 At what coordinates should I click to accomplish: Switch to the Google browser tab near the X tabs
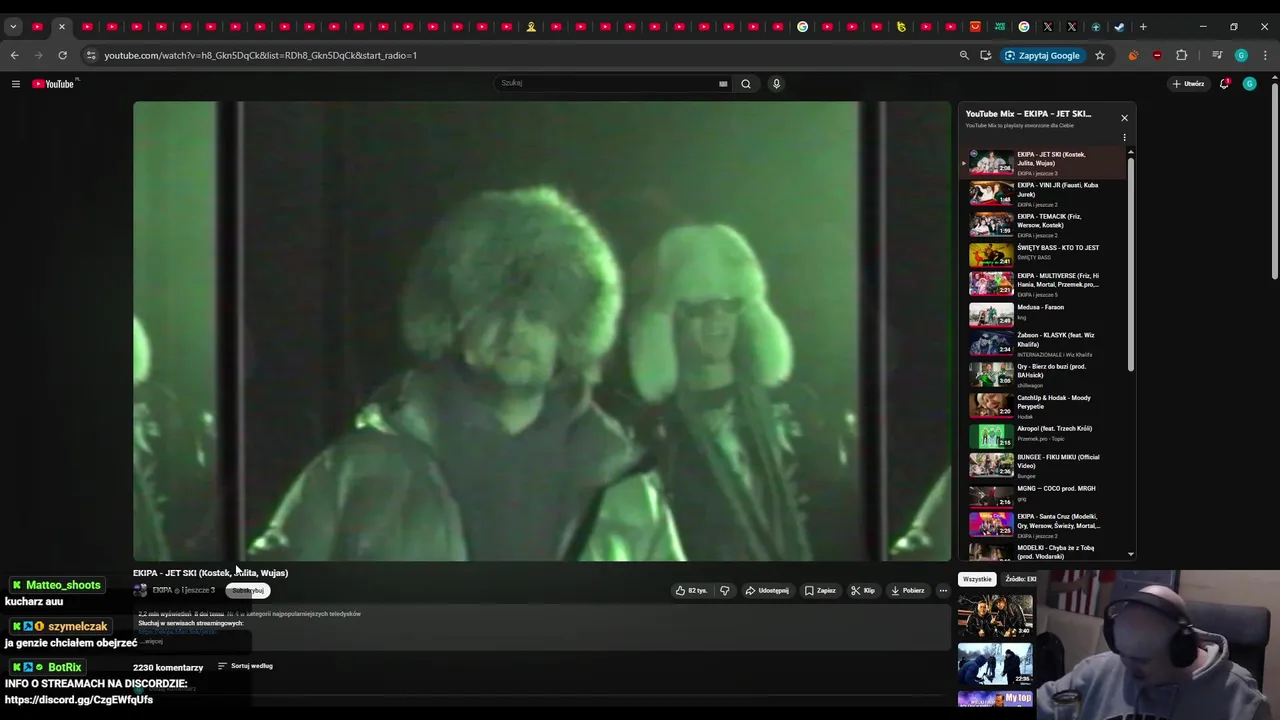coord(1024,27)
